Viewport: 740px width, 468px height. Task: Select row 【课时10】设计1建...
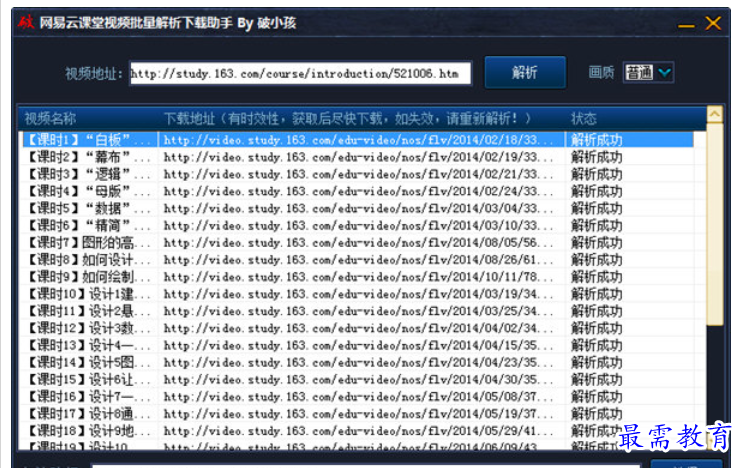[357, 294]
